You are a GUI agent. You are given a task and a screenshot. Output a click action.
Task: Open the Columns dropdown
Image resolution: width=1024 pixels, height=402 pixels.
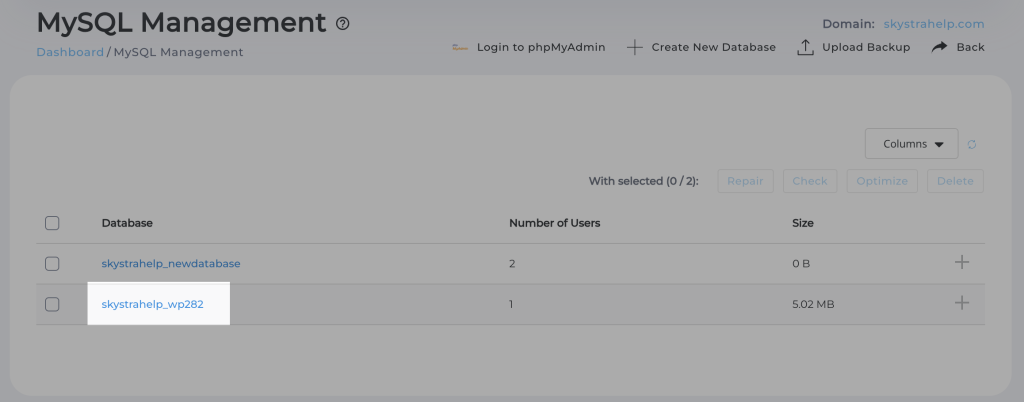click(912, 144)
